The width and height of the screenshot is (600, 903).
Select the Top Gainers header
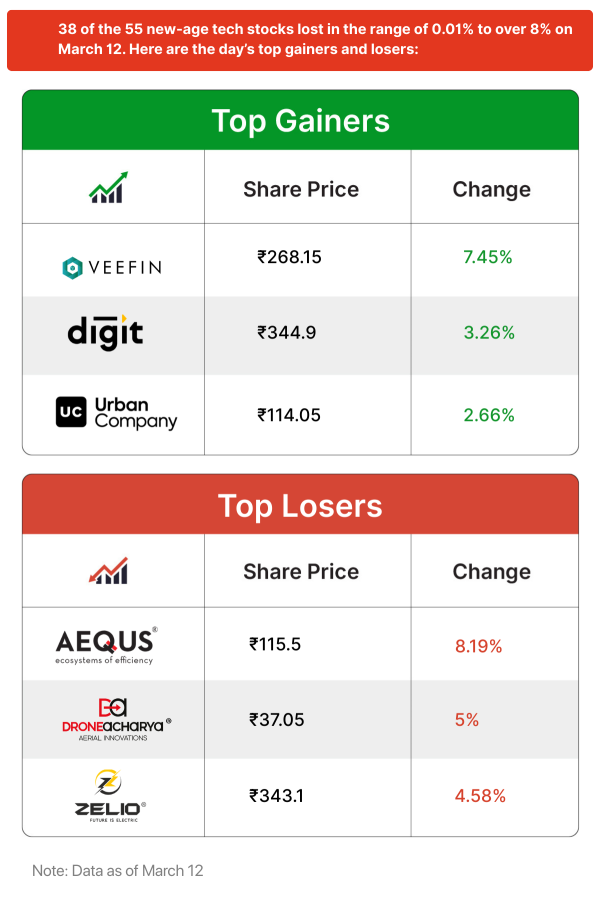coord(300,121)
